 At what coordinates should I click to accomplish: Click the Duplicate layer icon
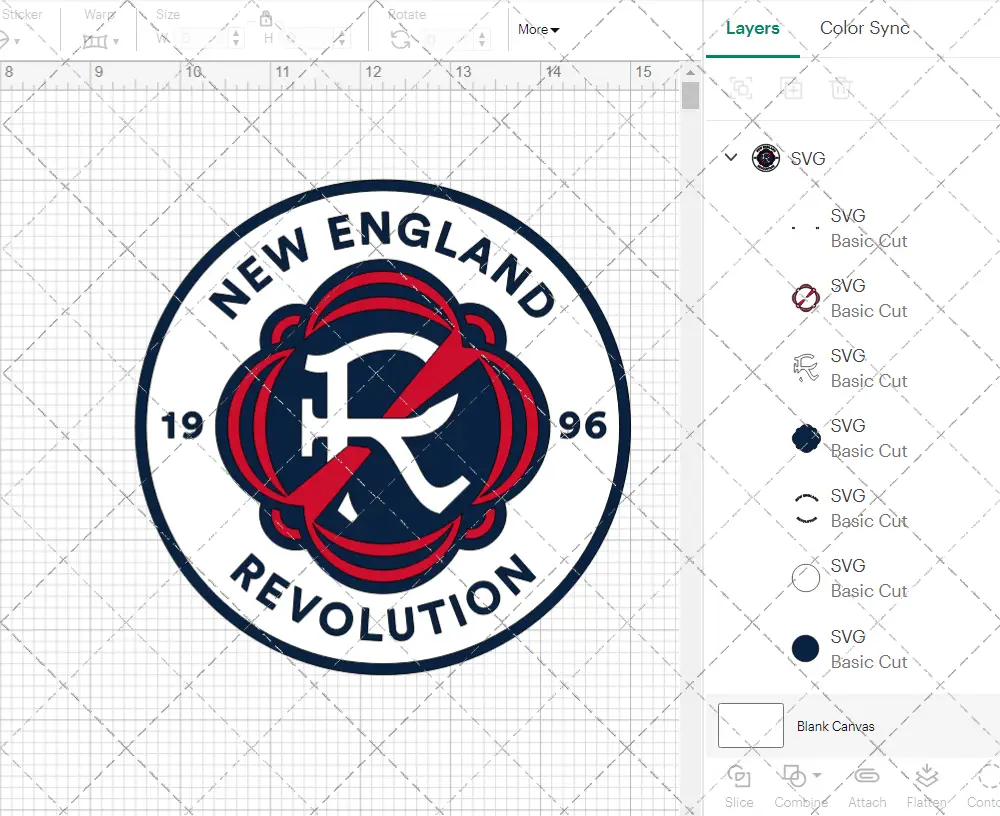tap(791, 88)
